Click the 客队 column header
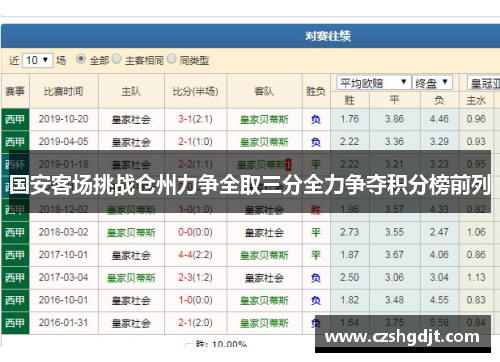The image size is (500, 362). tap(264, 91)
